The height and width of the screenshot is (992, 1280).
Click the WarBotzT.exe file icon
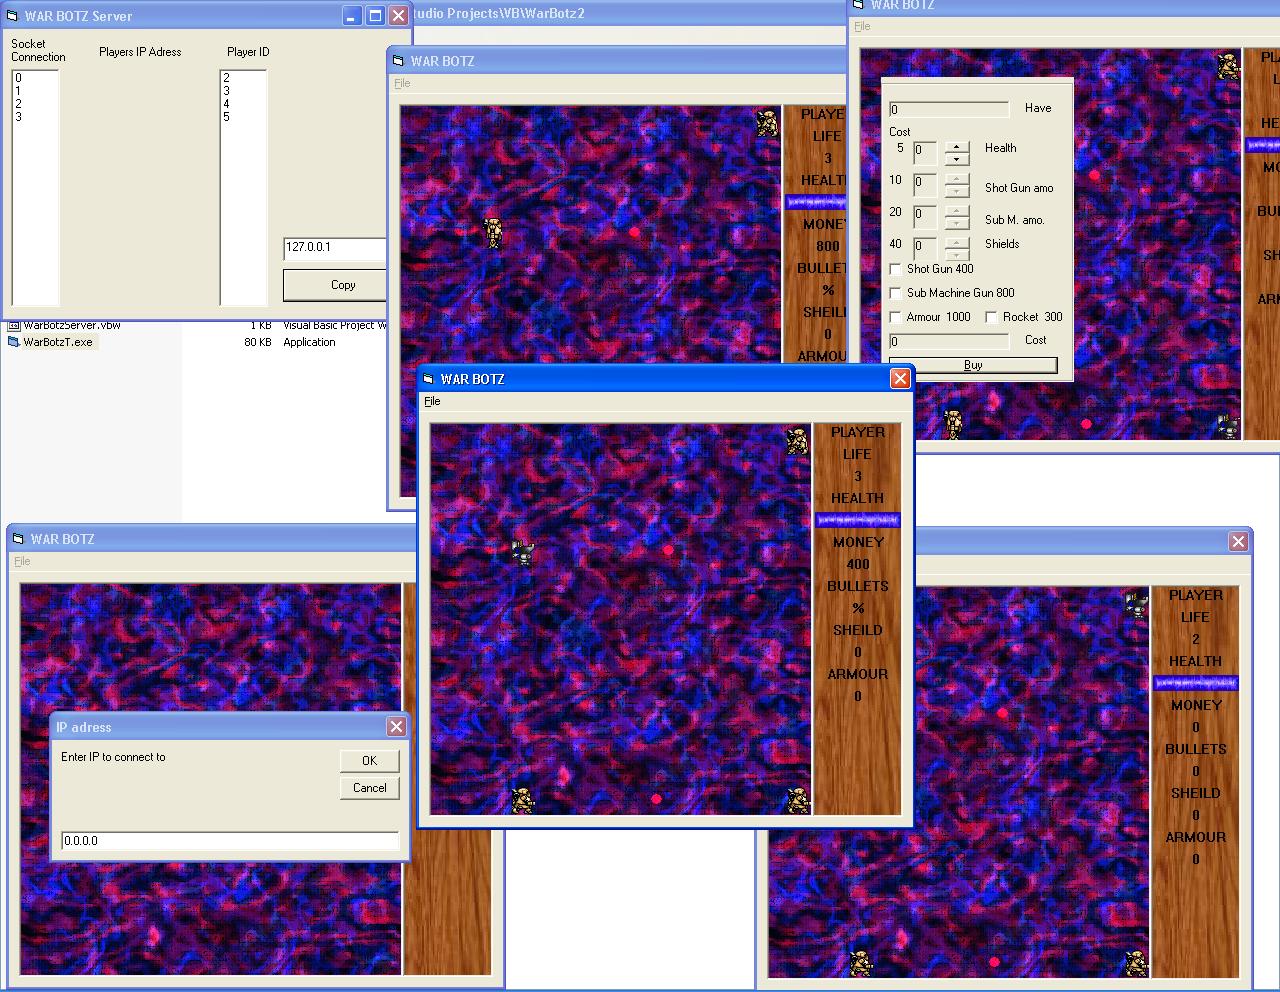pos(14,342)
